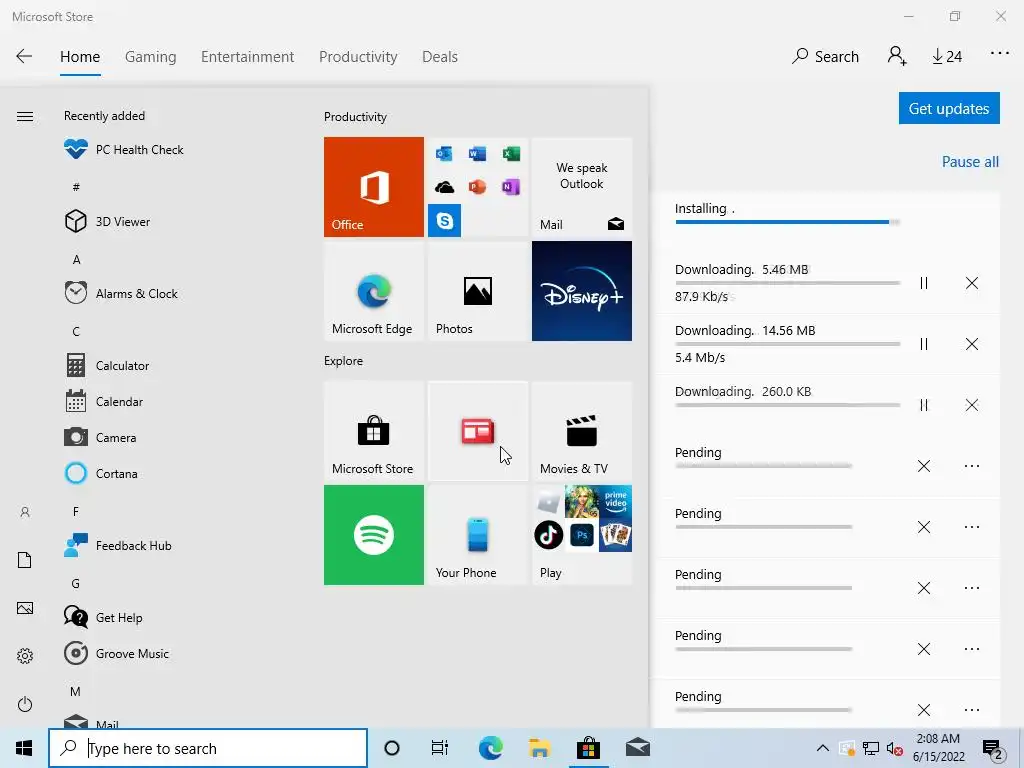Switch to the Deals tab
Viewport: 1024px width, 768px height.
tap(440, 57)
